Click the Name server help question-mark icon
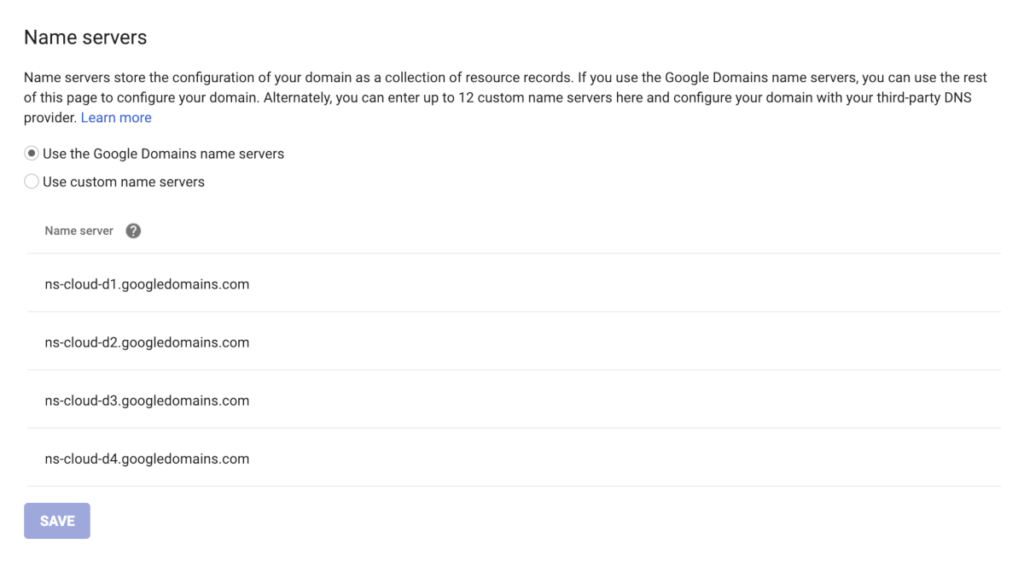The height and width of the screenshot is (561, 1024). click(133, 231)
